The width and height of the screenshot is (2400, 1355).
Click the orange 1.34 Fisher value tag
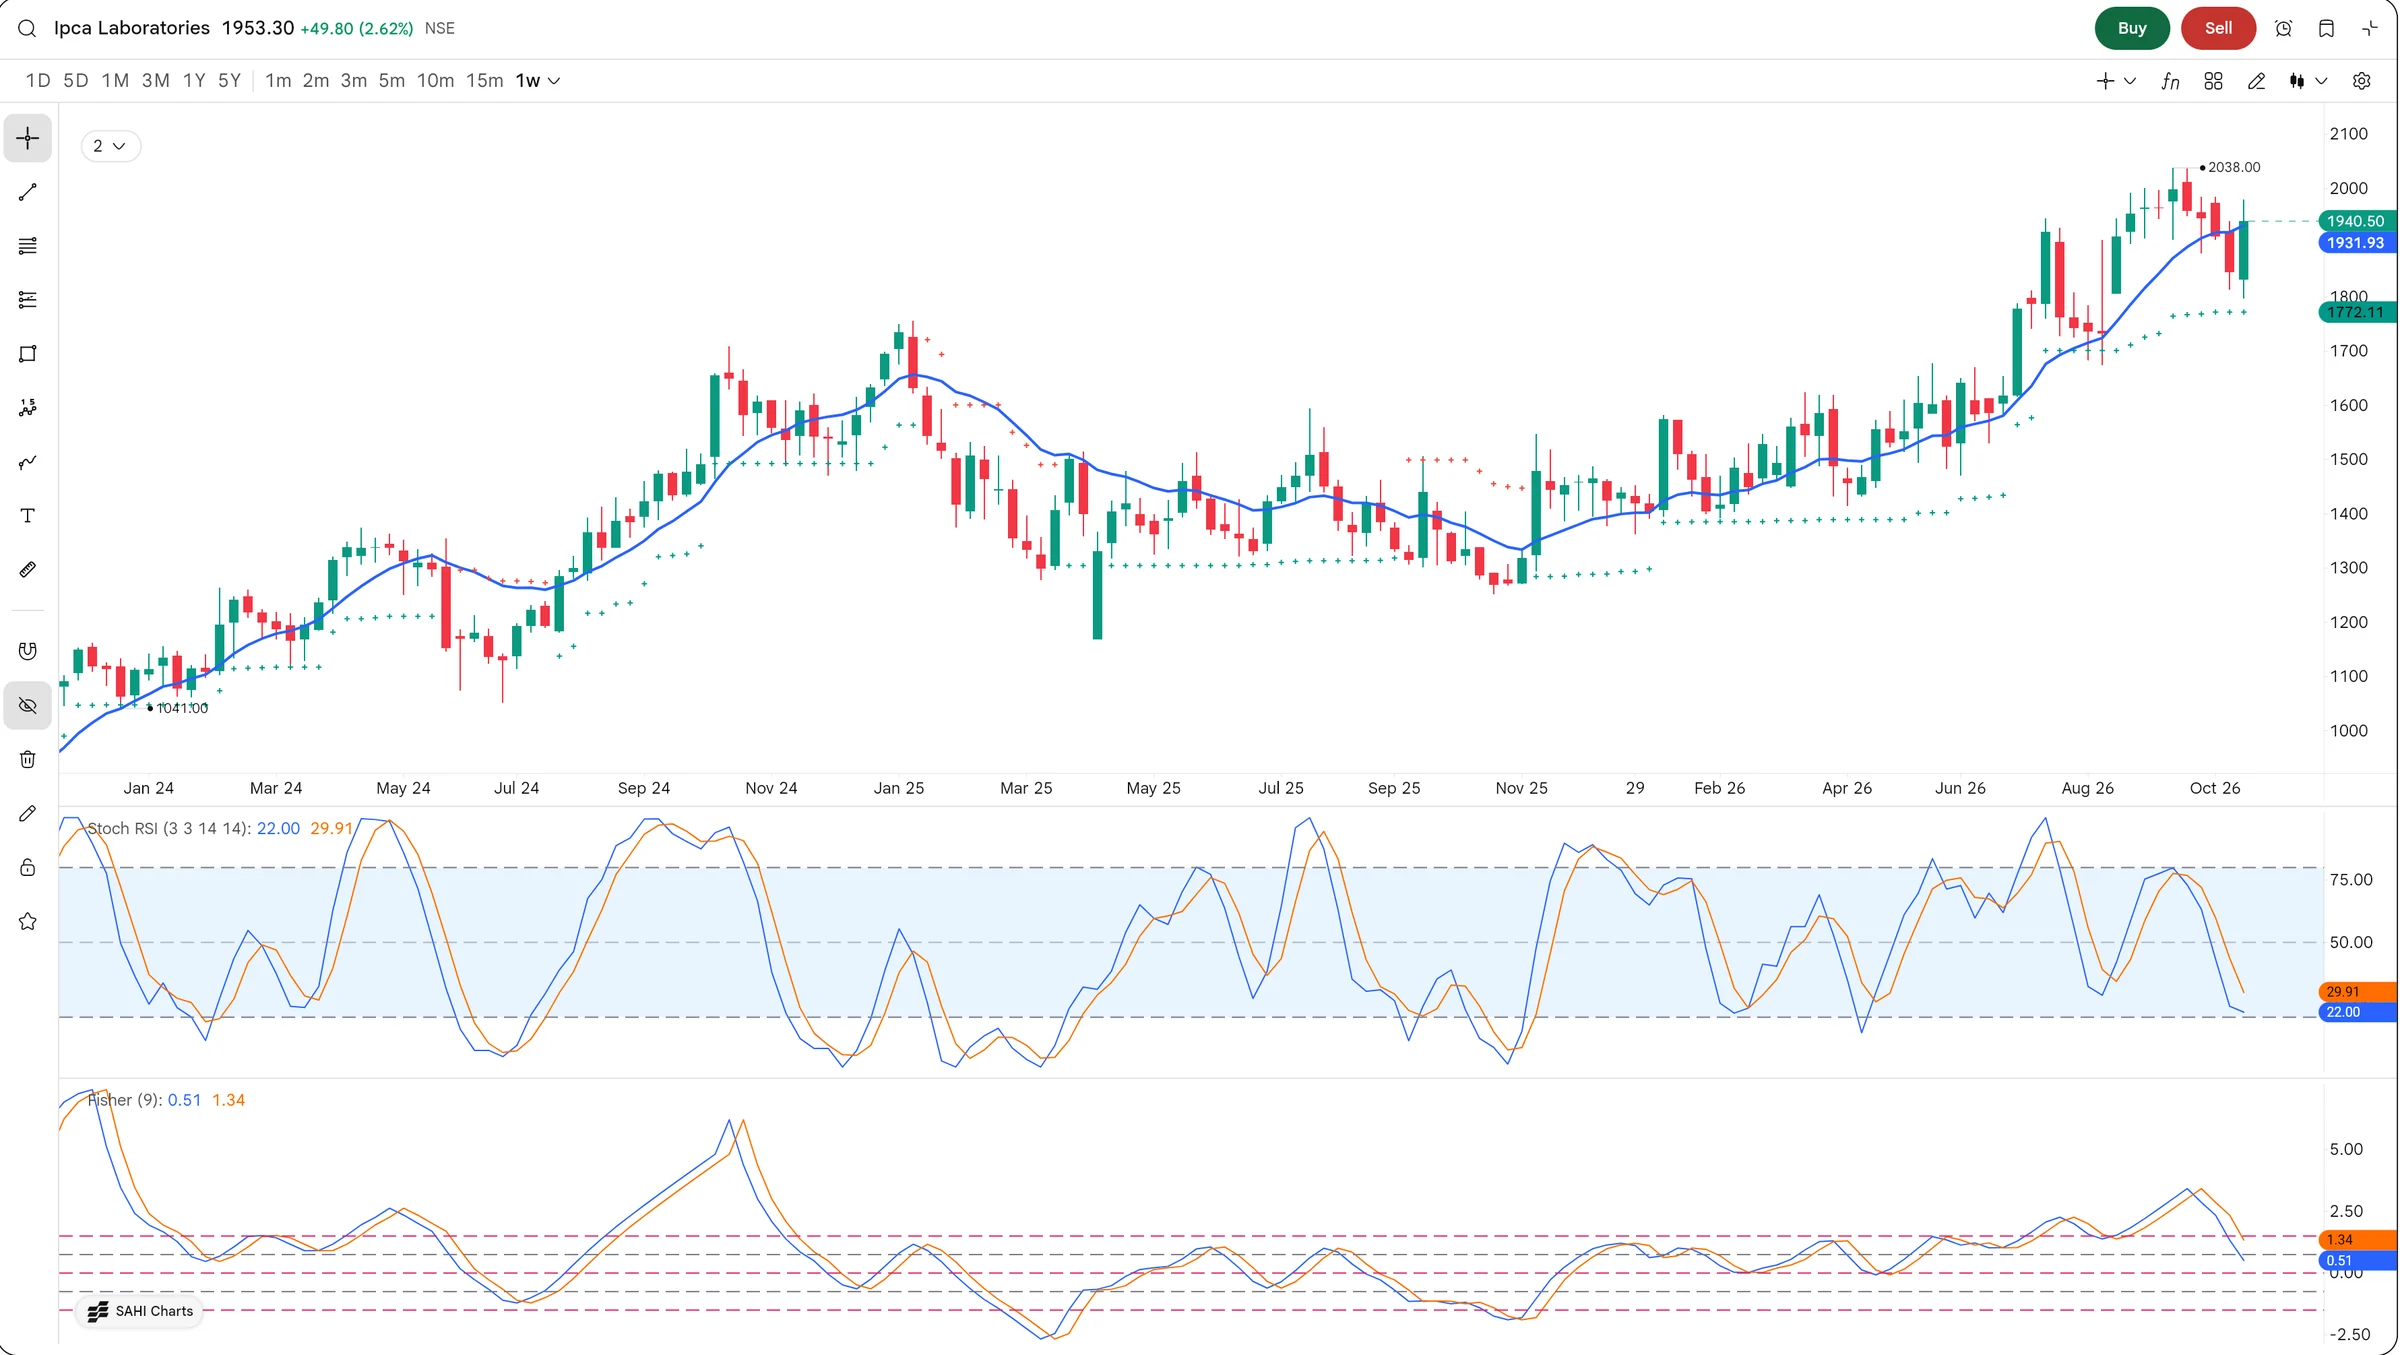[2356, 1240]
